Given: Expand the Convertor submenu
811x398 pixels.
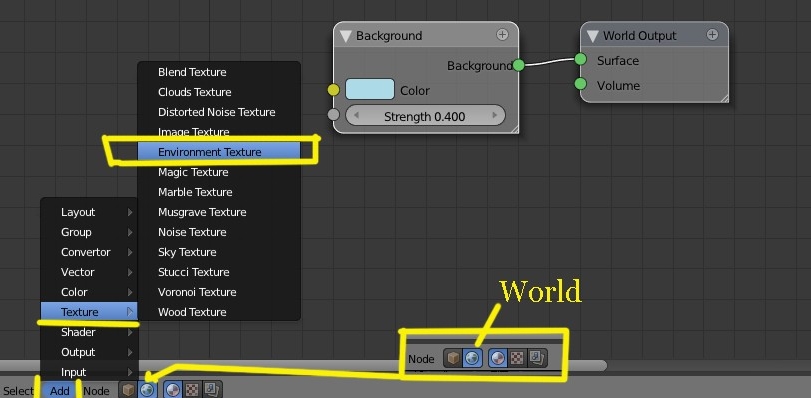Looking at the screenshot, I should pos(89,252).
